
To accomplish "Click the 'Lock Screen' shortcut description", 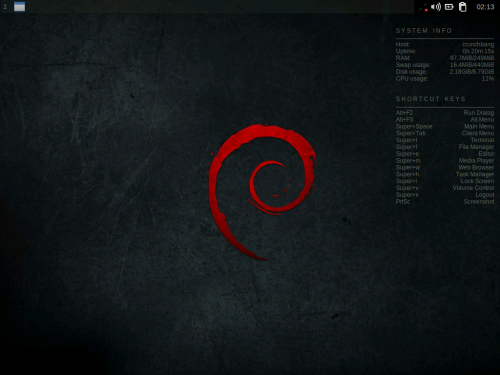I will tap(477, 181).
